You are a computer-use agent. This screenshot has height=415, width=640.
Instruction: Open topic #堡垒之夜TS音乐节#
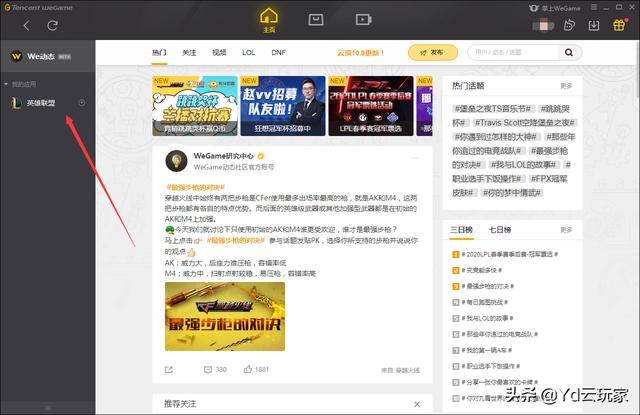point(493,109)
